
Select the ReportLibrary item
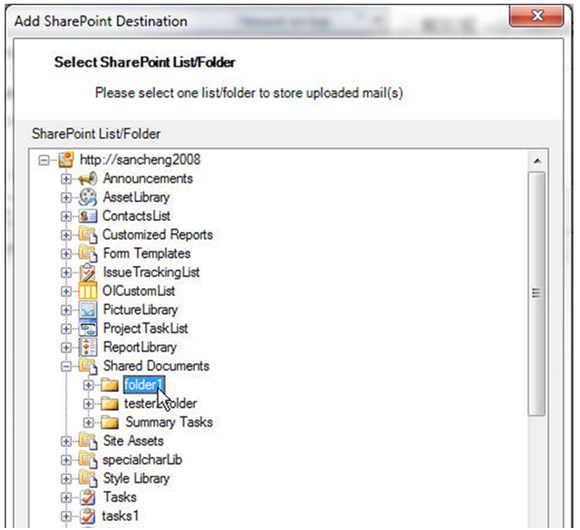[x=140, y=347]
